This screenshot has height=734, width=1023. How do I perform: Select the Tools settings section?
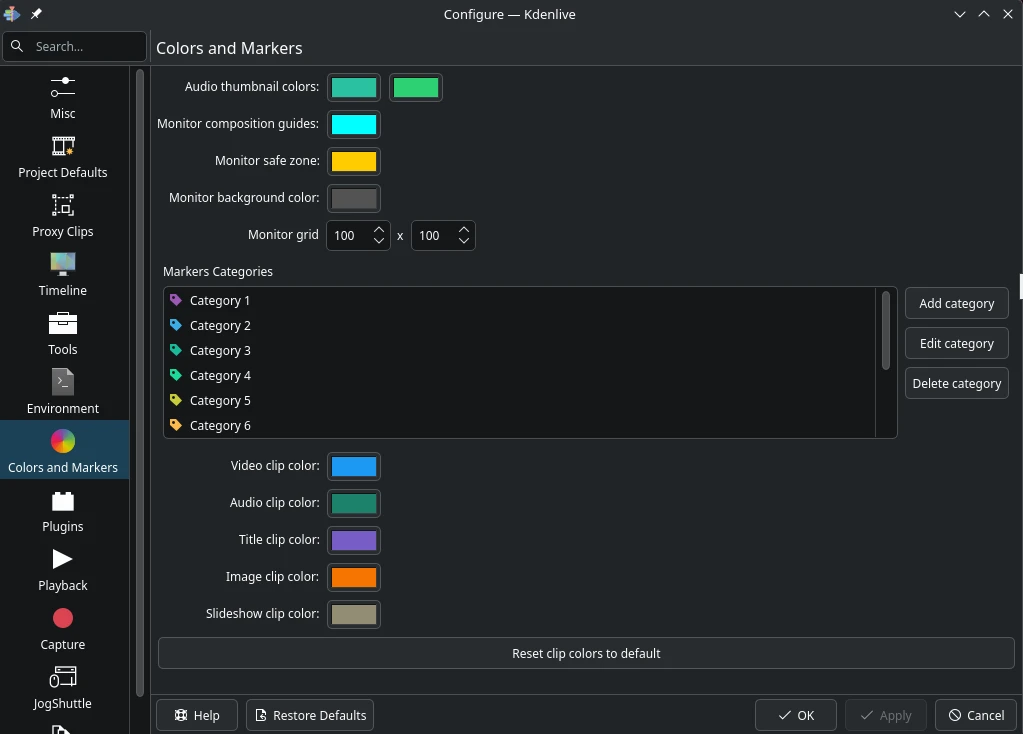63,334
